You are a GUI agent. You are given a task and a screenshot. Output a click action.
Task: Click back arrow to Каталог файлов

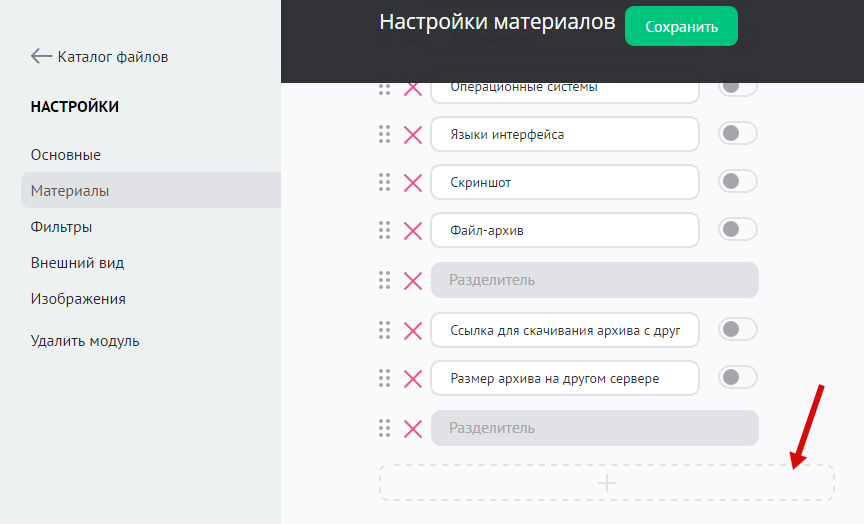click(41, 56)
